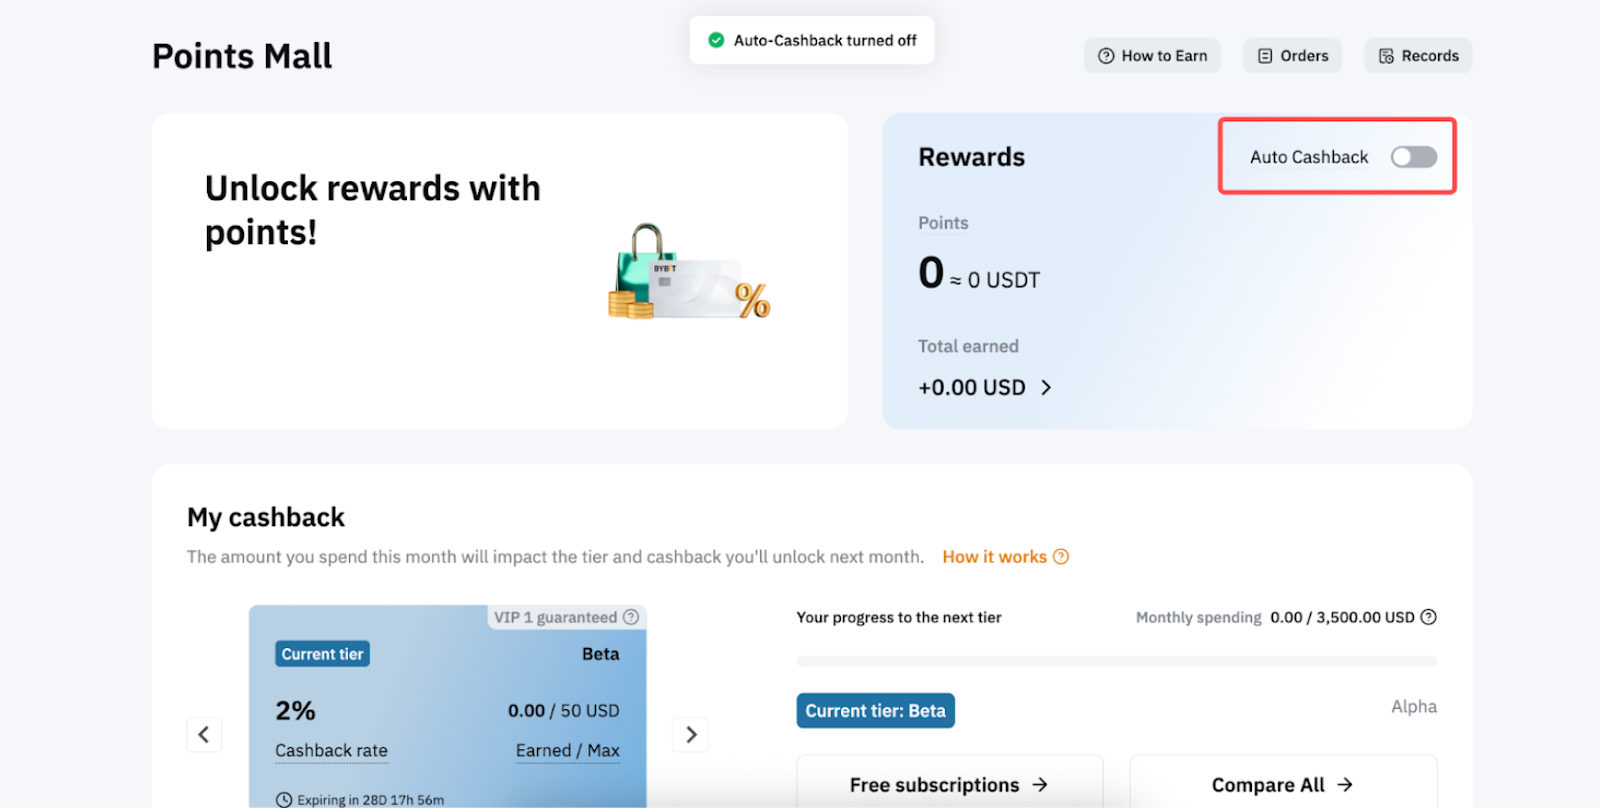Select the Current tier: Beta label
The height and width of the screenshot is (810, 1600).
tap(875, 711)
